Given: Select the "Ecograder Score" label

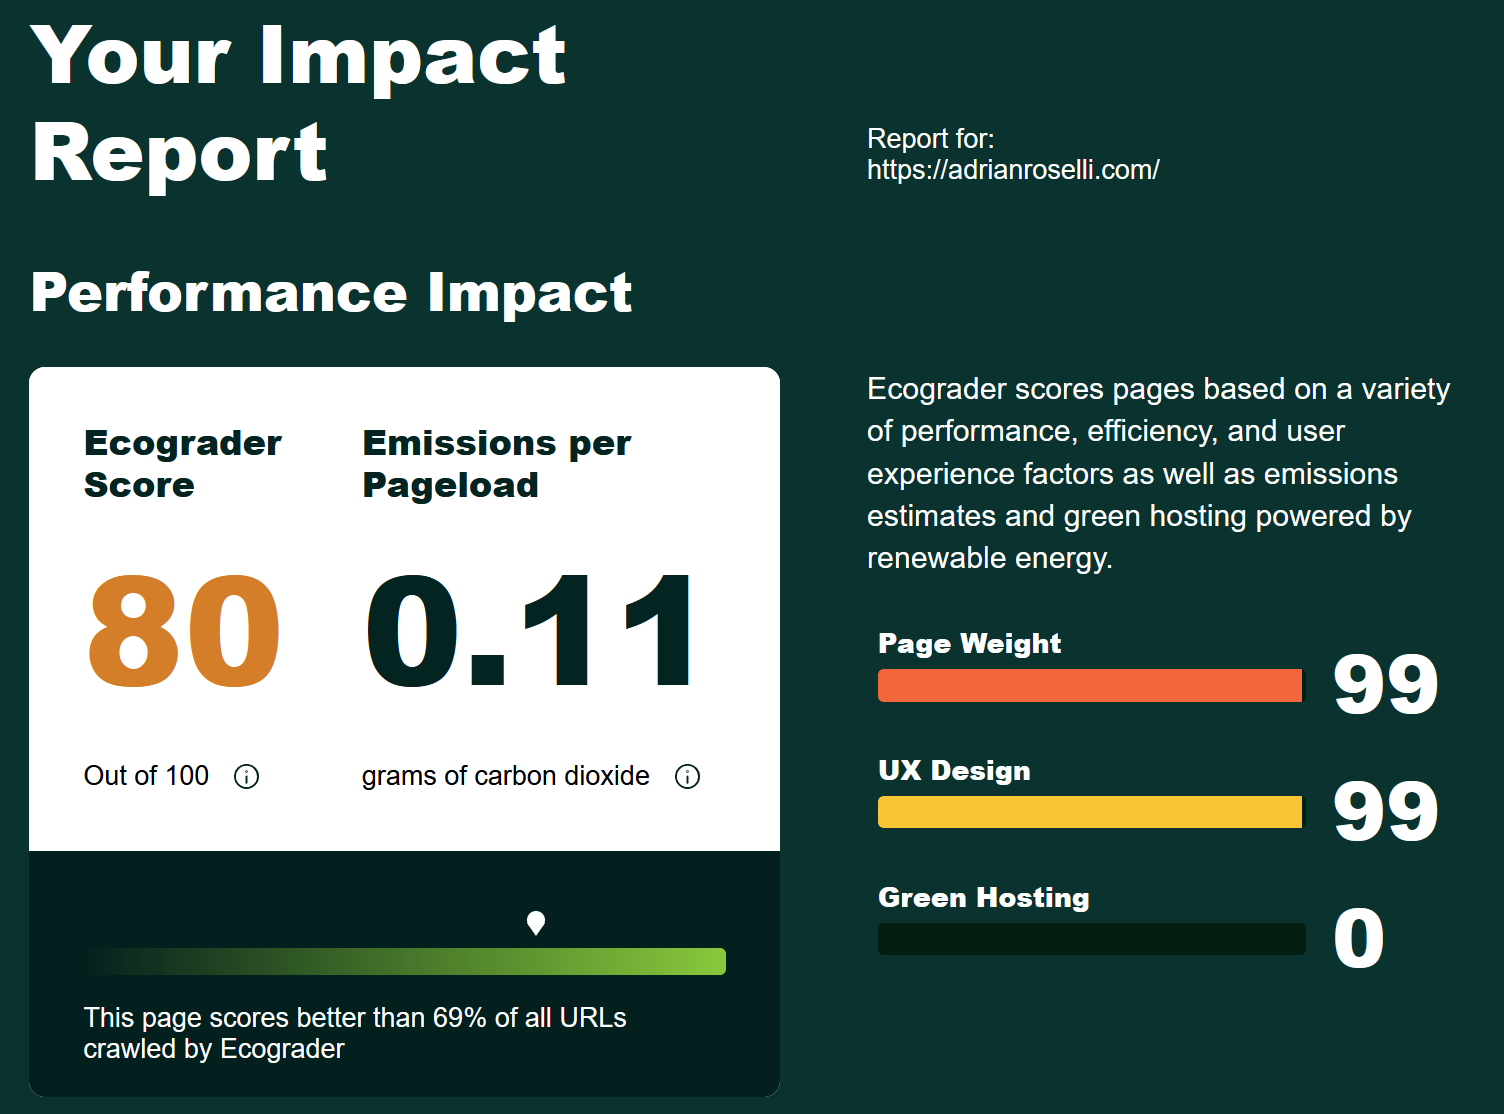Looking at the screenshot, I should [182, 464].
